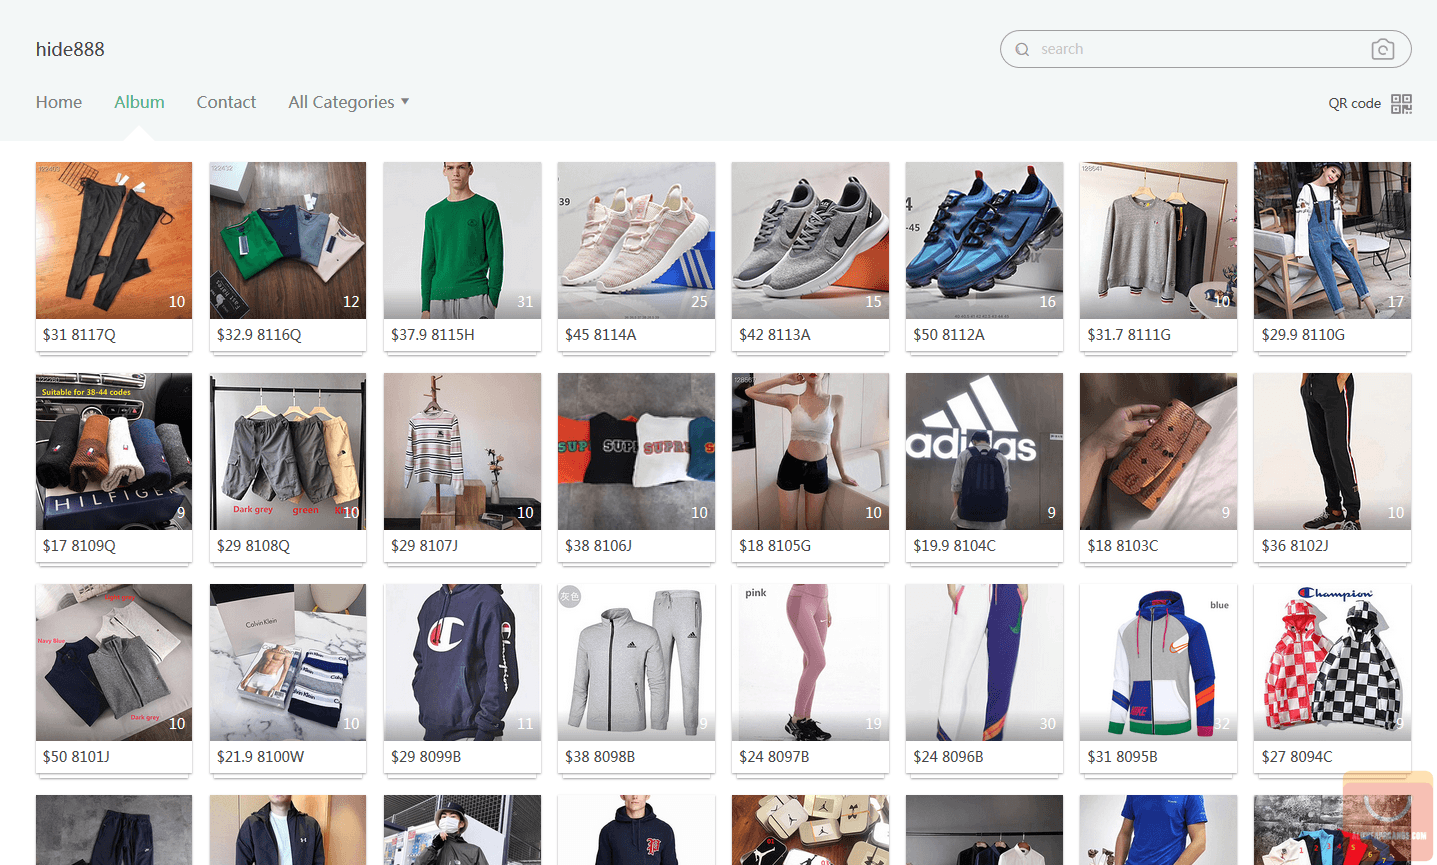The height and width of the screenshot is (865, 1437).
Task: Click the $29 8108Q caption
Action: [x=253, y=546]
